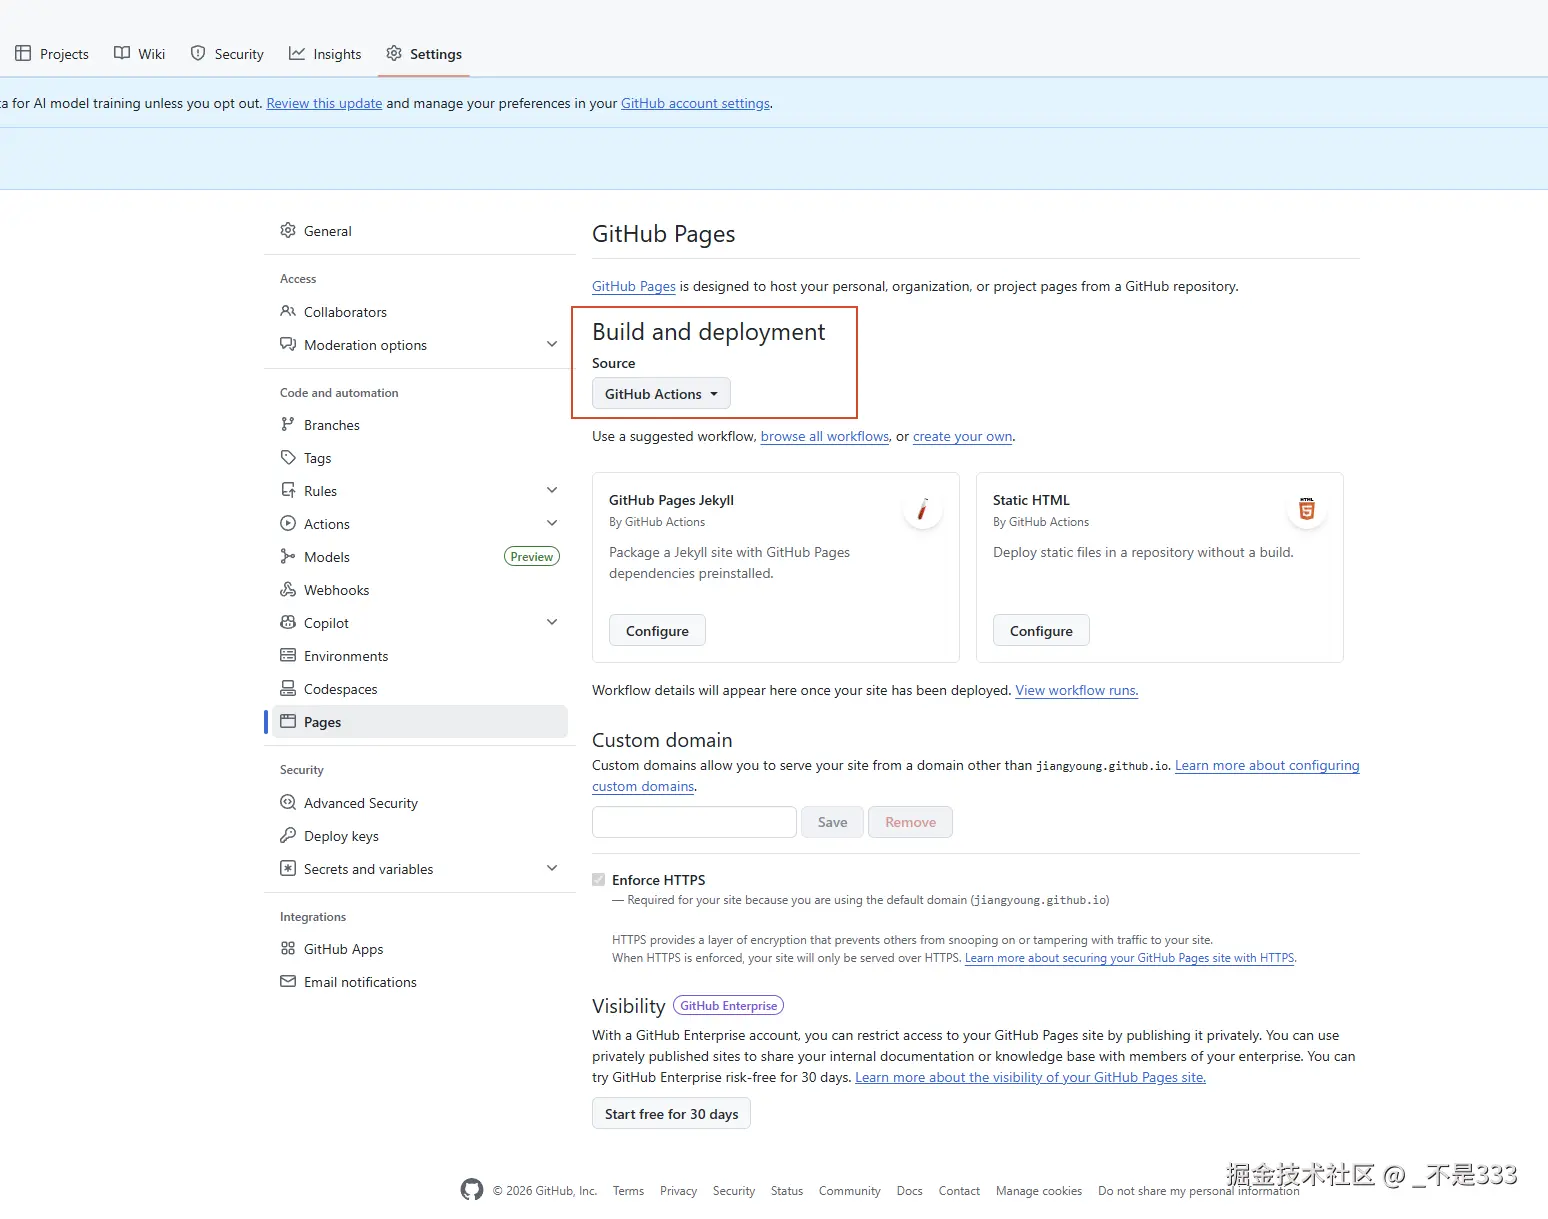The width and height of the screenshot is (1548, 1219).
Task: Expand the Rules section chevron
Action: (x=552, y=490)
